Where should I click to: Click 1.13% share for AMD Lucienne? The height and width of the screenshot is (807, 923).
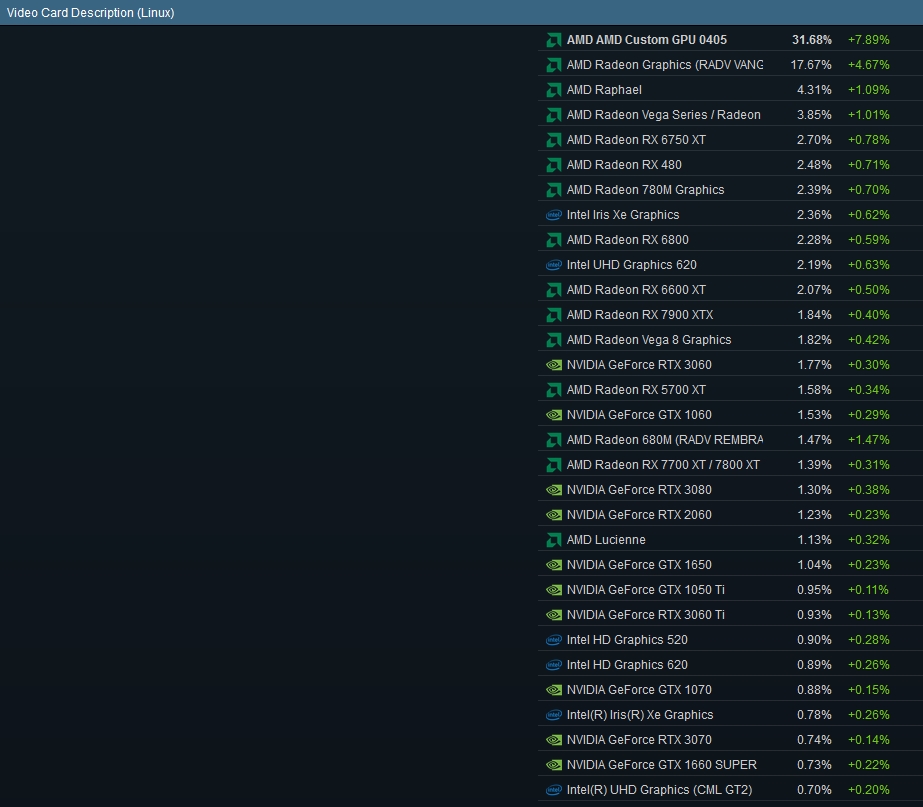click(x=814, y=540)
